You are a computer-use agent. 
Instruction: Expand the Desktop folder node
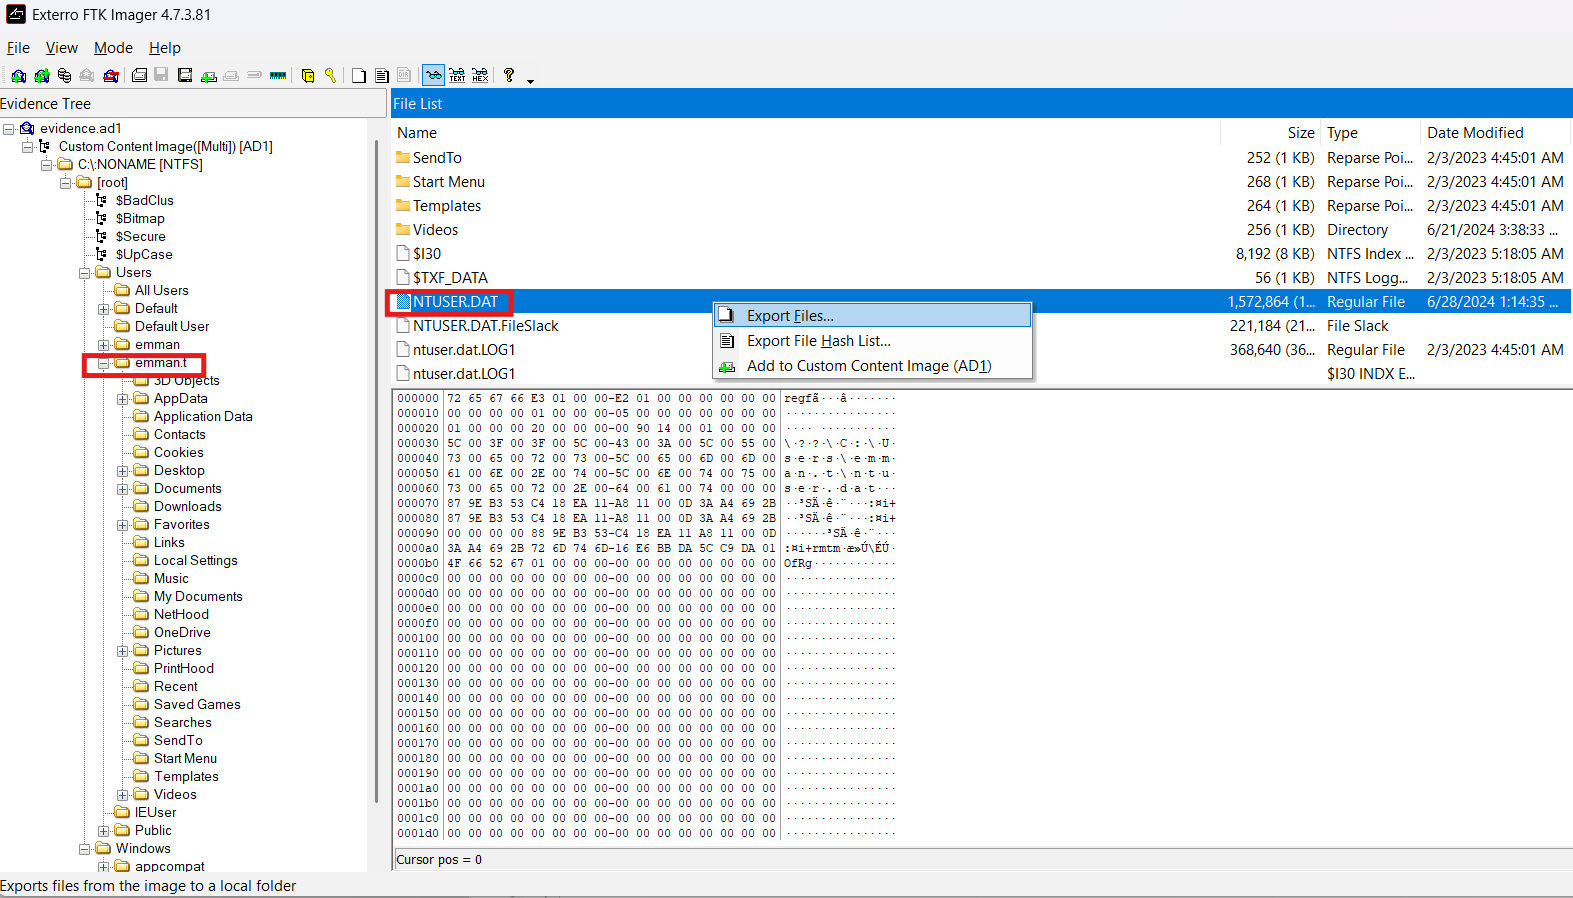[122, 471]
